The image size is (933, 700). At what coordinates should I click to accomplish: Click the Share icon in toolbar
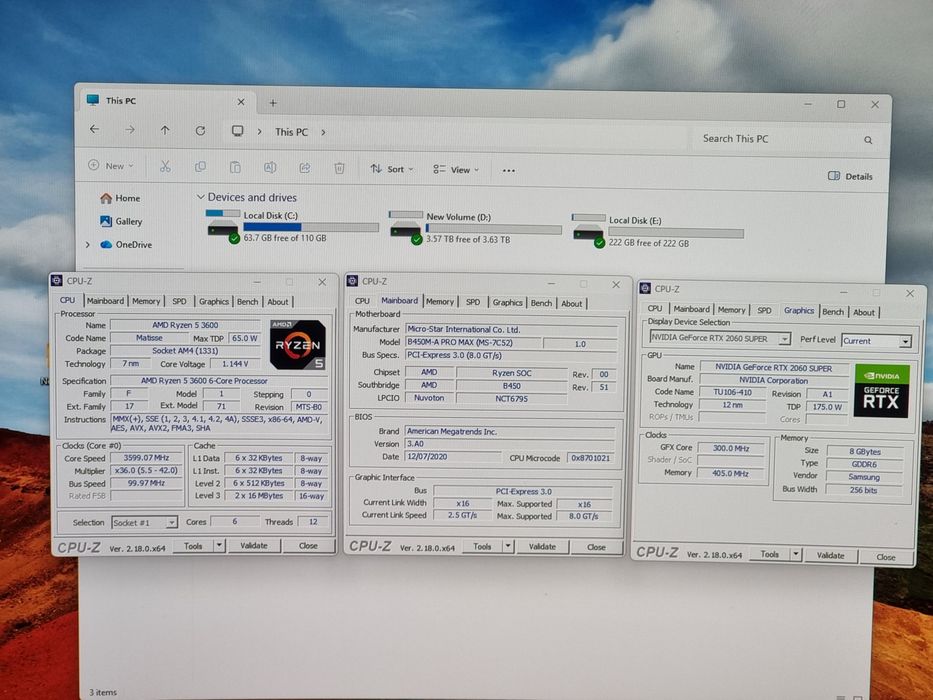click(x=305, y=168)
